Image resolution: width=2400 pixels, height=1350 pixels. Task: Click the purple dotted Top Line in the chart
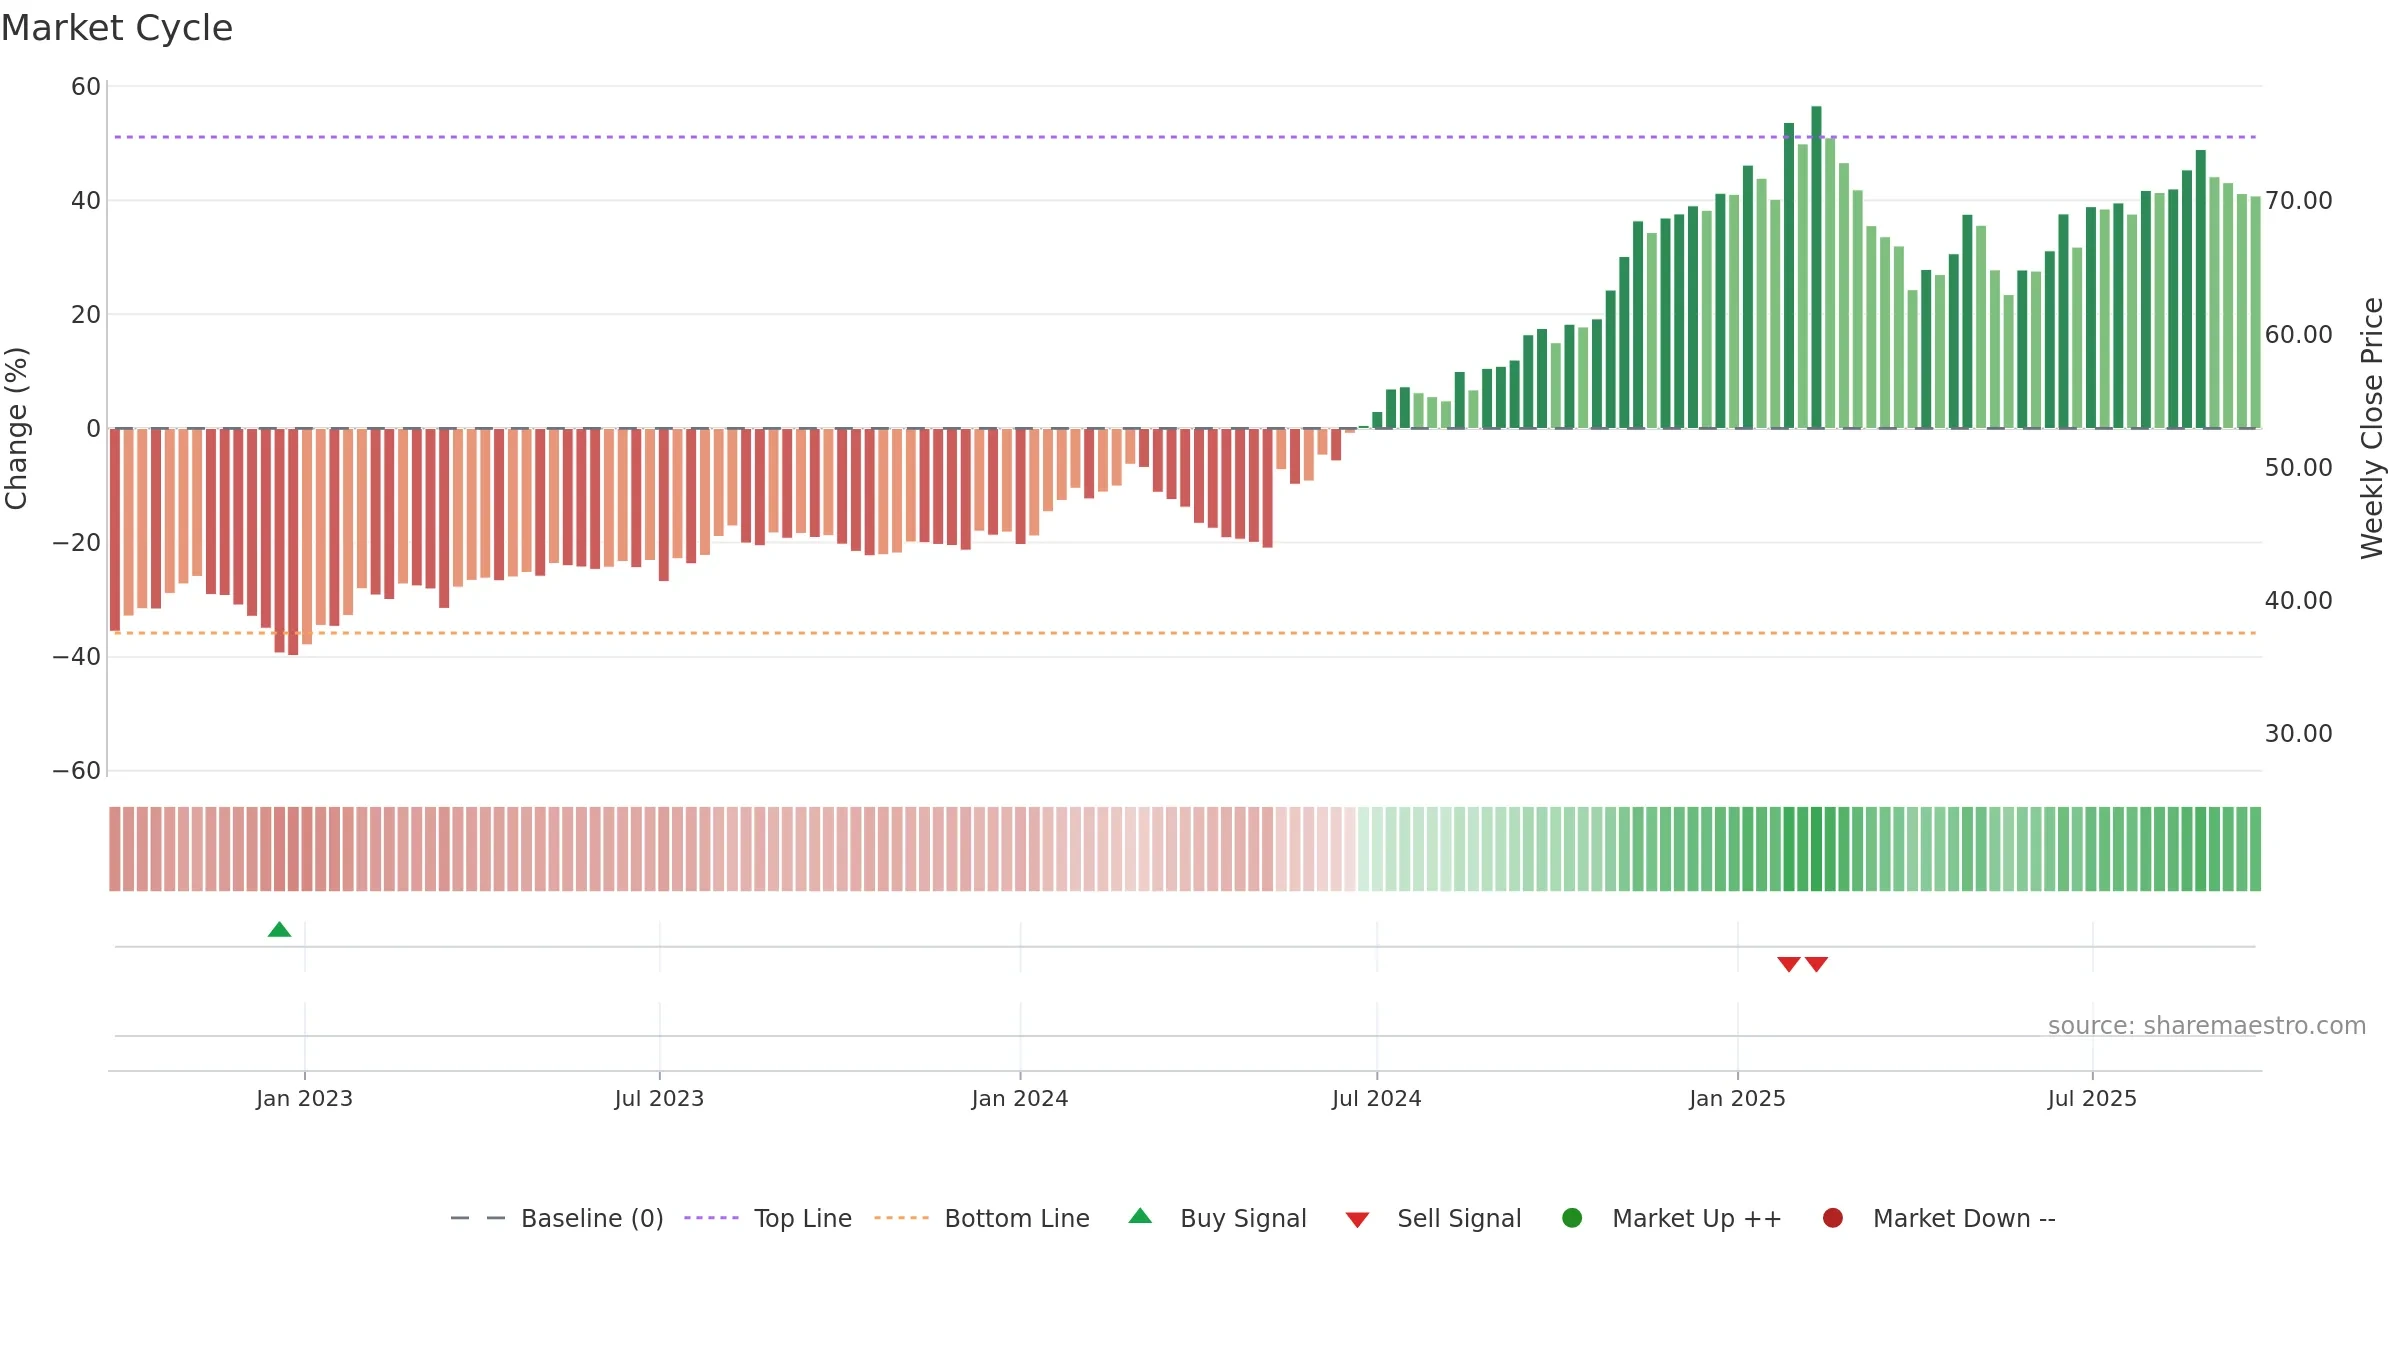pyautogui.click(x=1185, y=137)
